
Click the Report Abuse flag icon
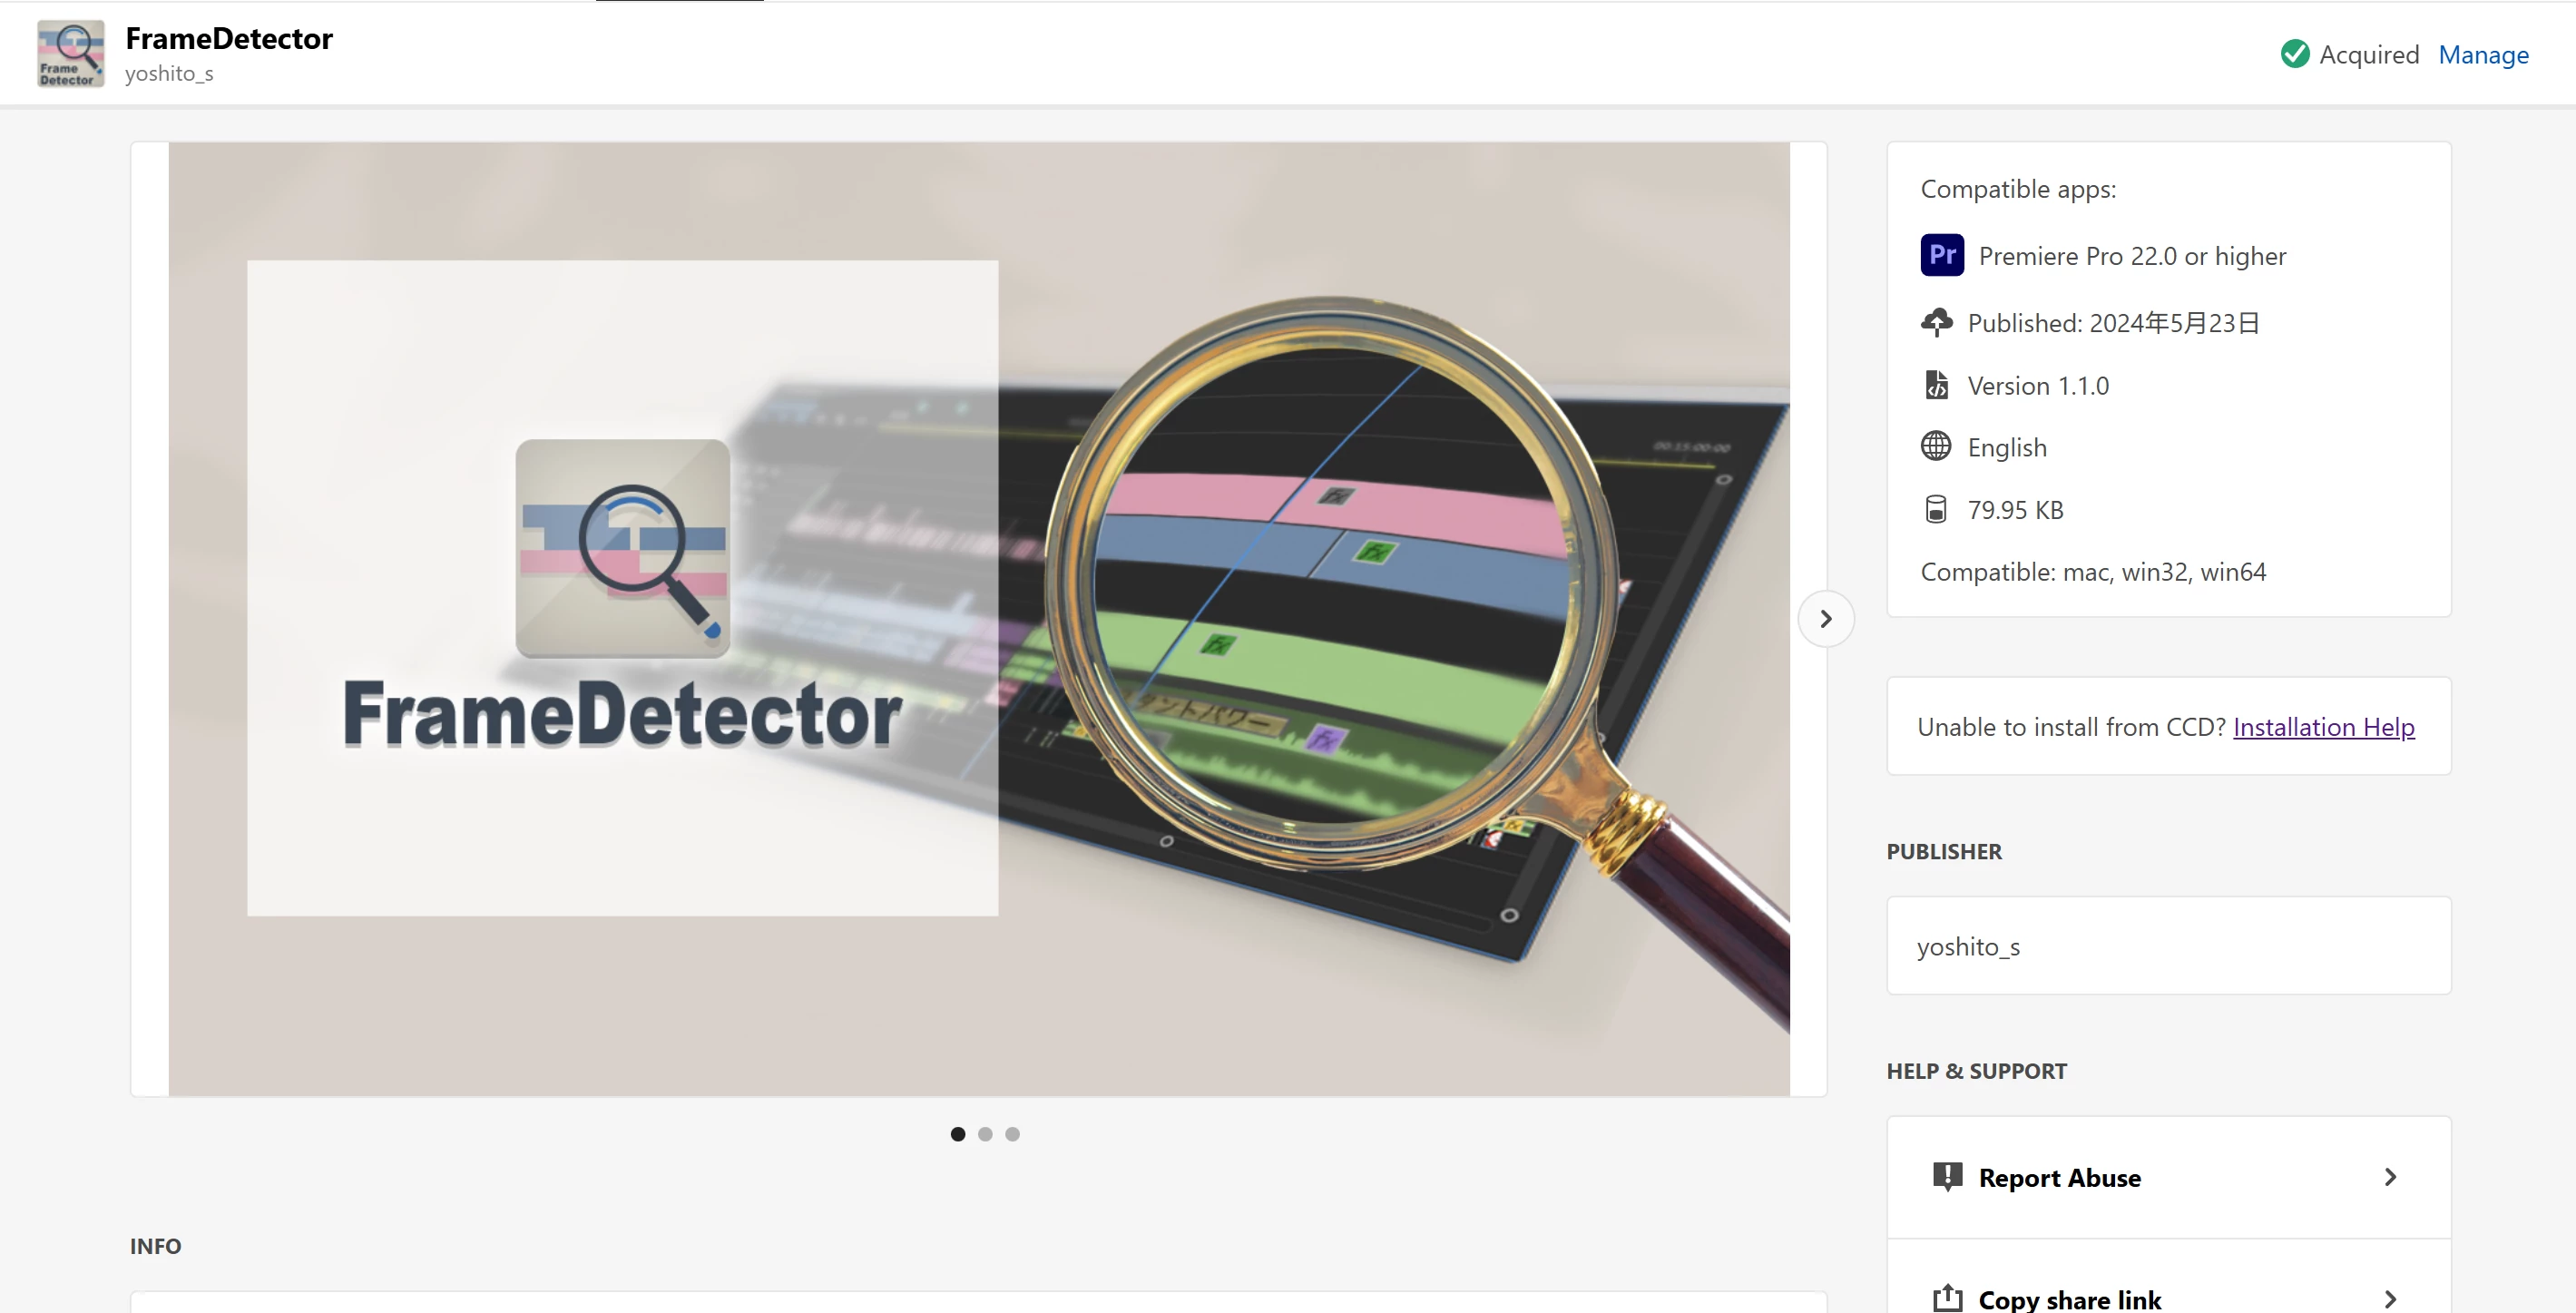[x=1947, y=1176]
